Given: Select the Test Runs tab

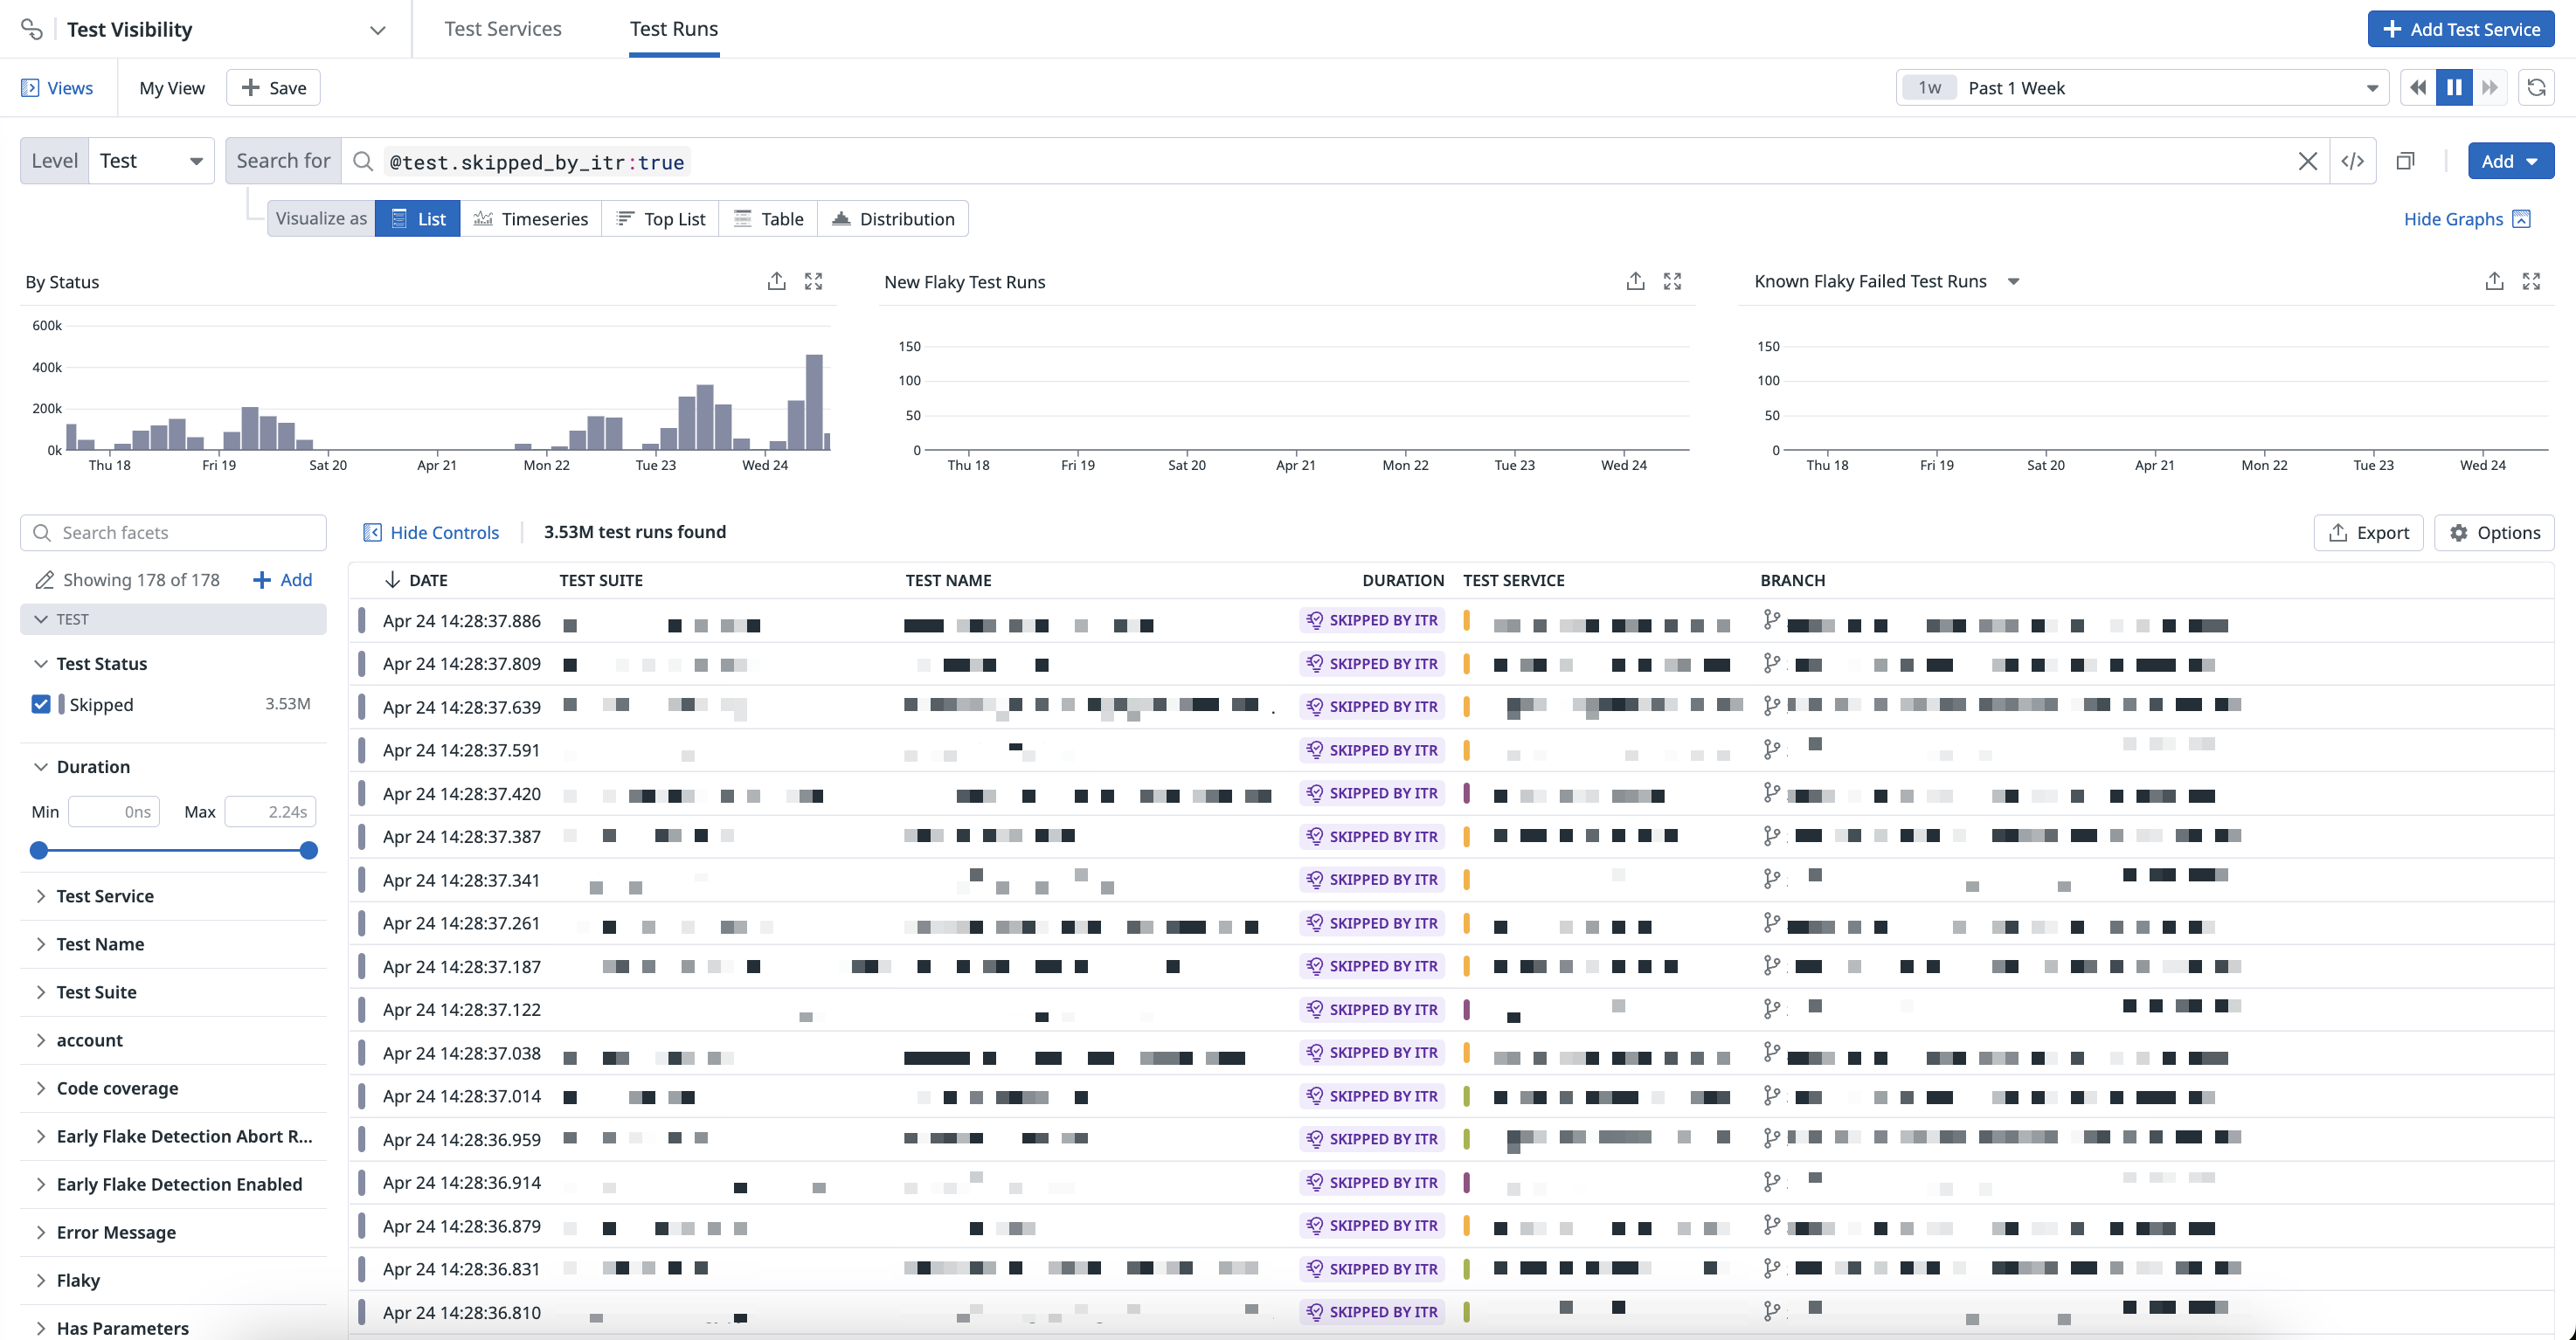Looking at the screenshot, I should (x=674, y=29).
